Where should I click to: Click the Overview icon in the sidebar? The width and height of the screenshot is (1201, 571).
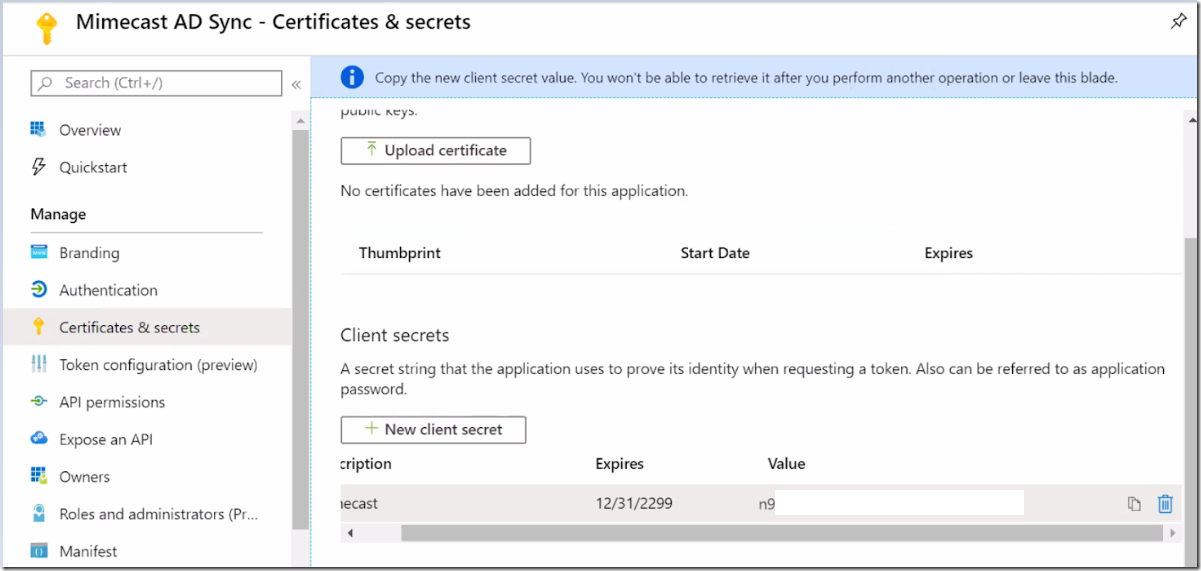[39, 130]
